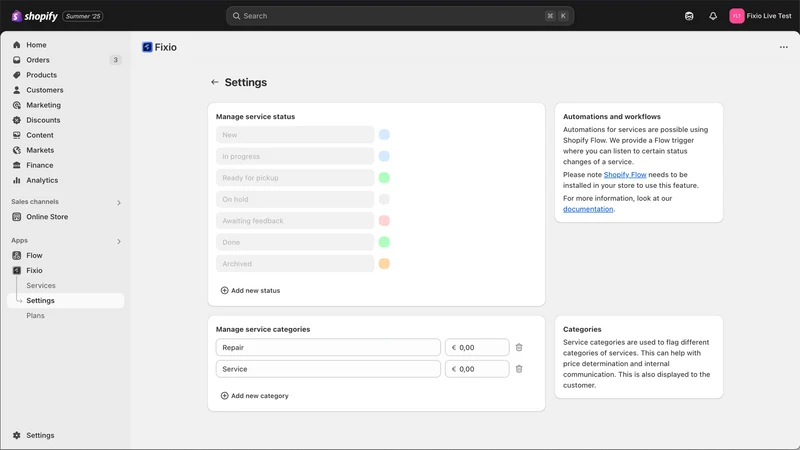
Task: Delete the Repair category
Action: (519, 347)
